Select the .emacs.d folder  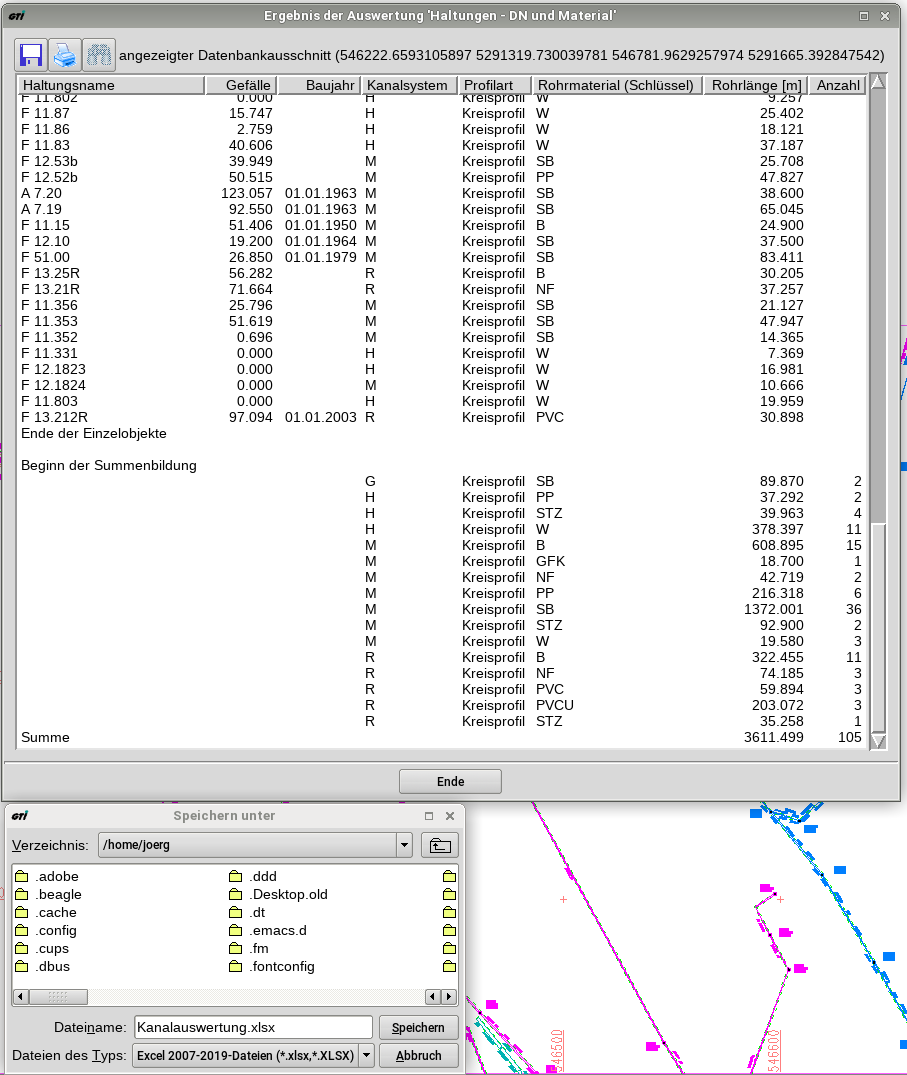tap(279, 931)
